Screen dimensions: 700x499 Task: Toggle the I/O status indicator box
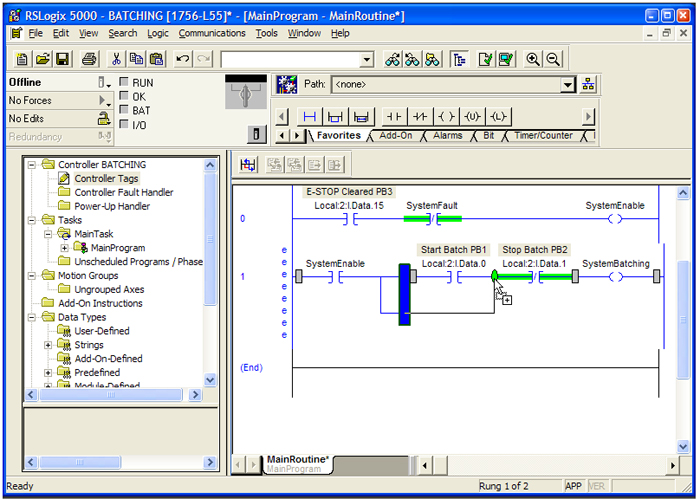(x=124, y=124)
